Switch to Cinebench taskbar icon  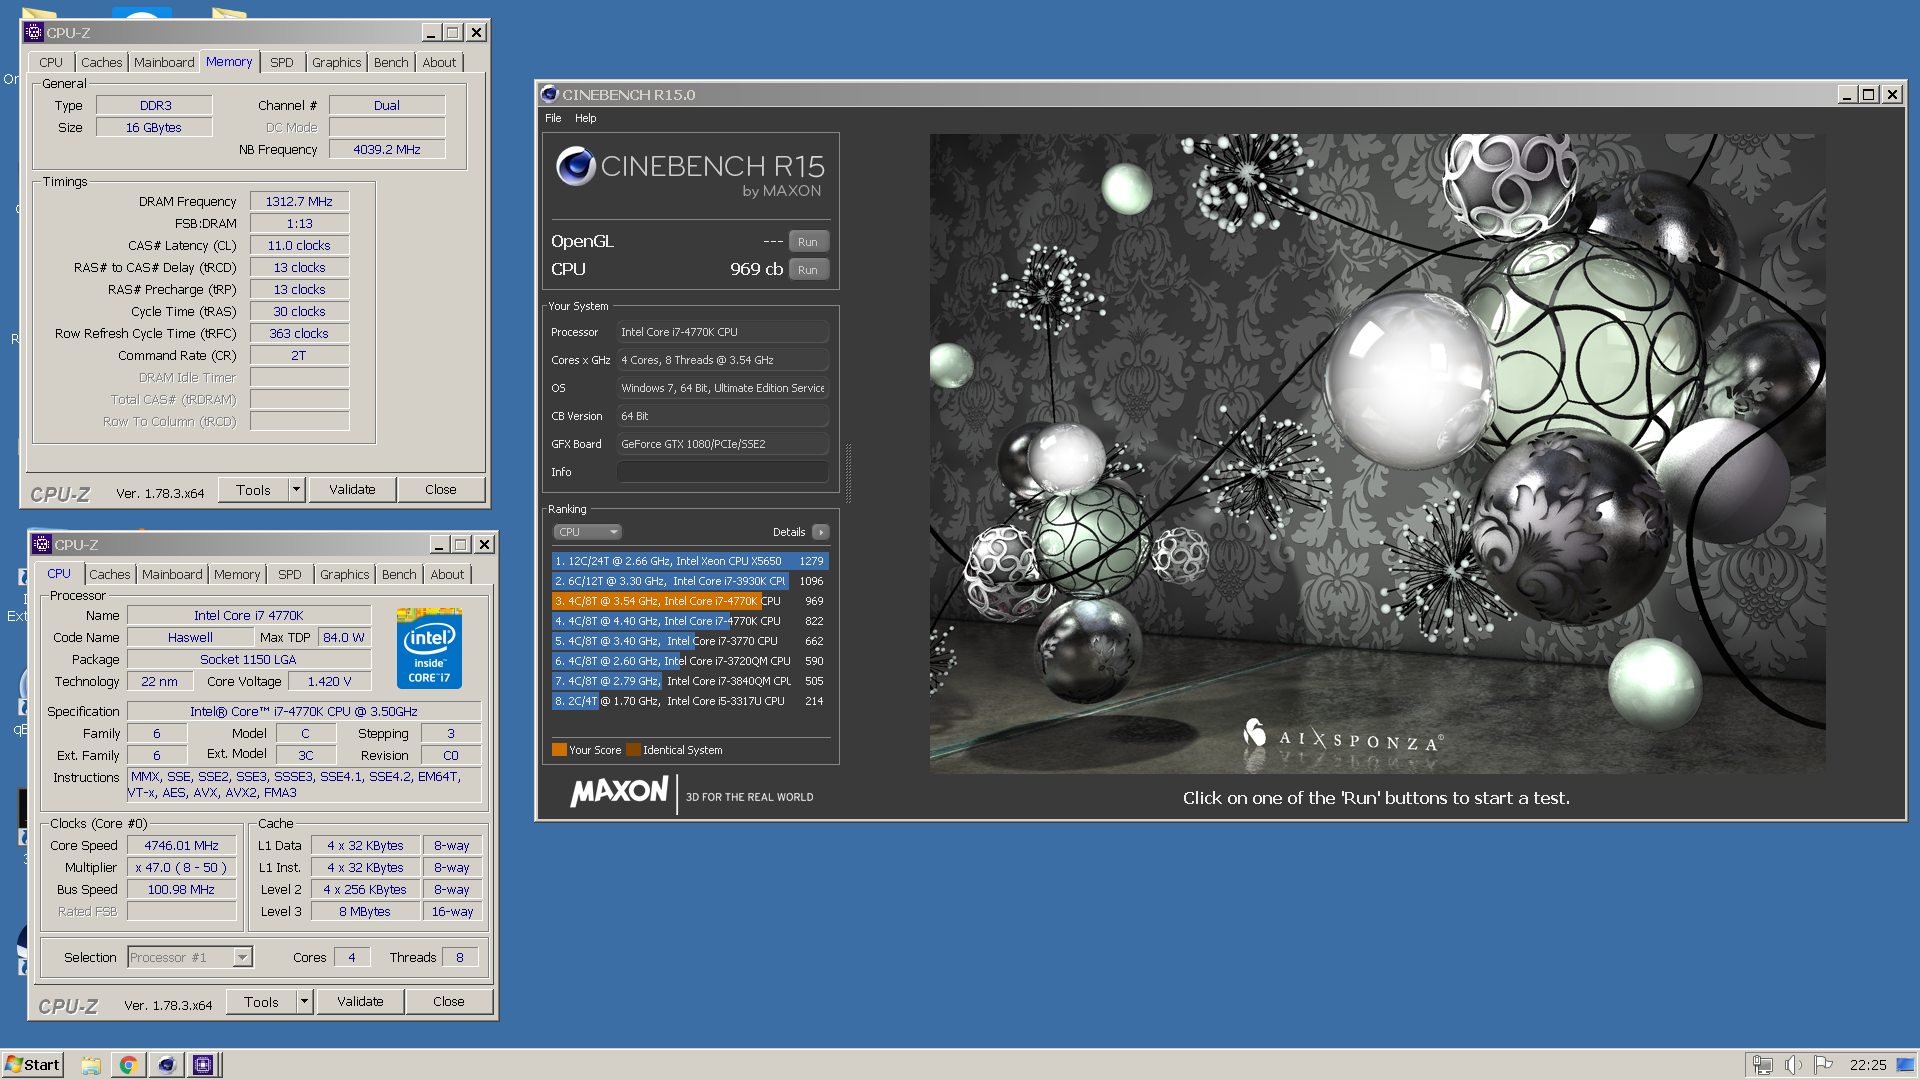coord(166,1065)
